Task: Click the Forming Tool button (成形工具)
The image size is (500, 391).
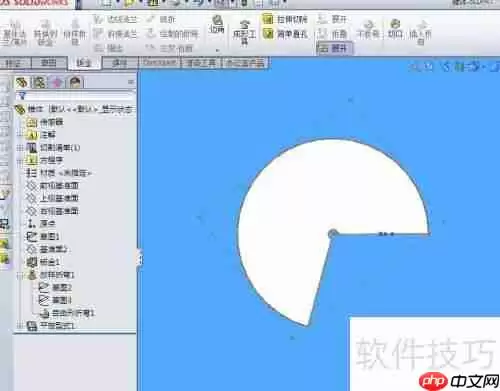Action: [244, 32]
